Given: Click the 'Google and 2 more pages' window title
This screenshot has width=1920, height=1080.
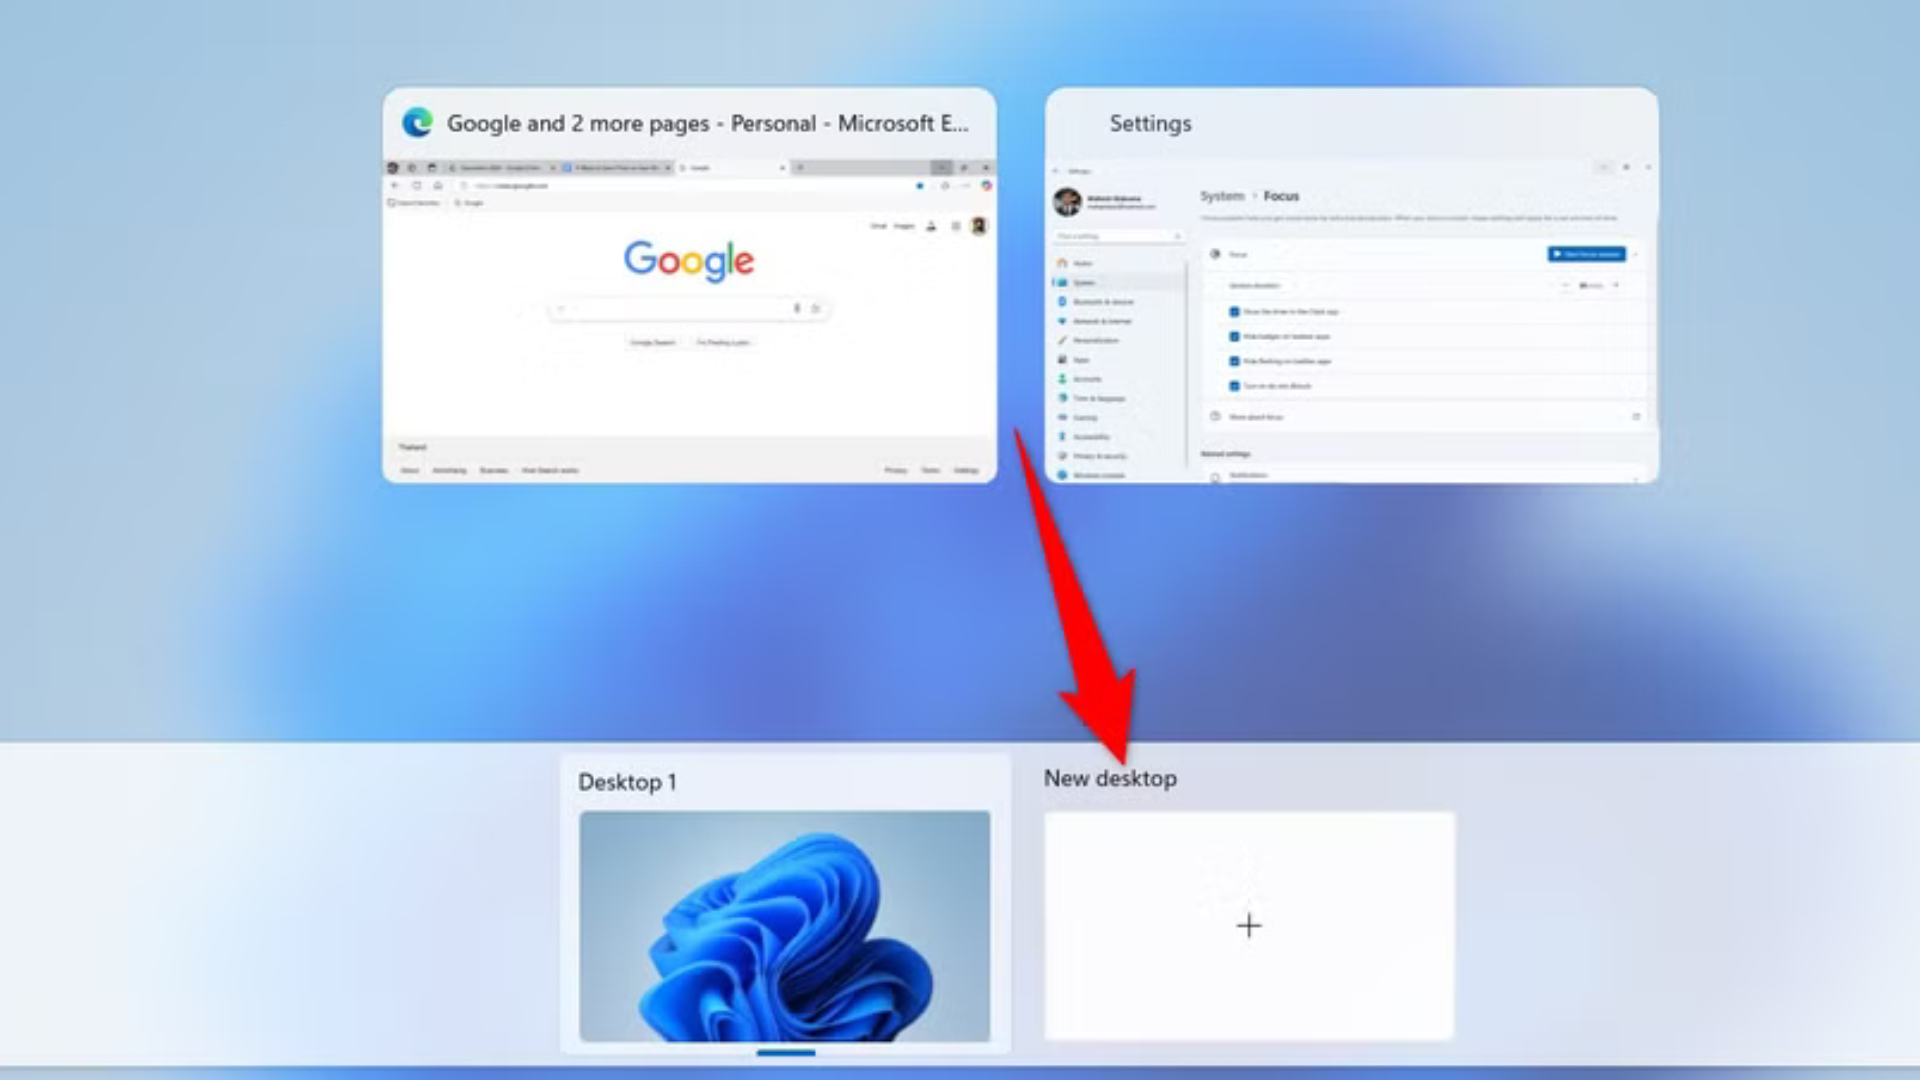Looking at the screenshot, I should pyautogui.click(x=707, y=123).
